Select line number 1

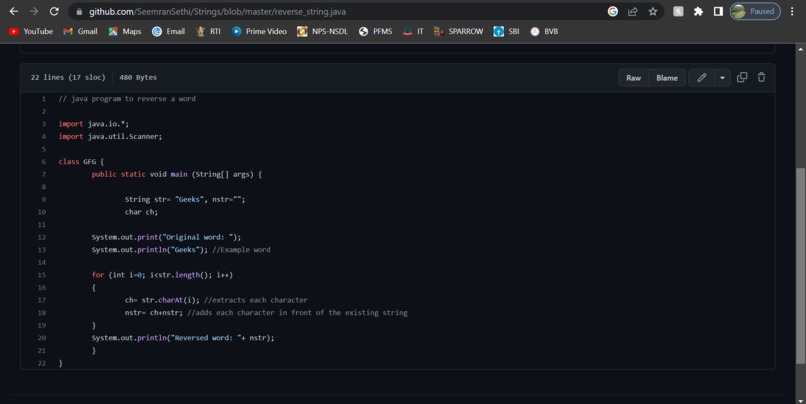(44, 99)
